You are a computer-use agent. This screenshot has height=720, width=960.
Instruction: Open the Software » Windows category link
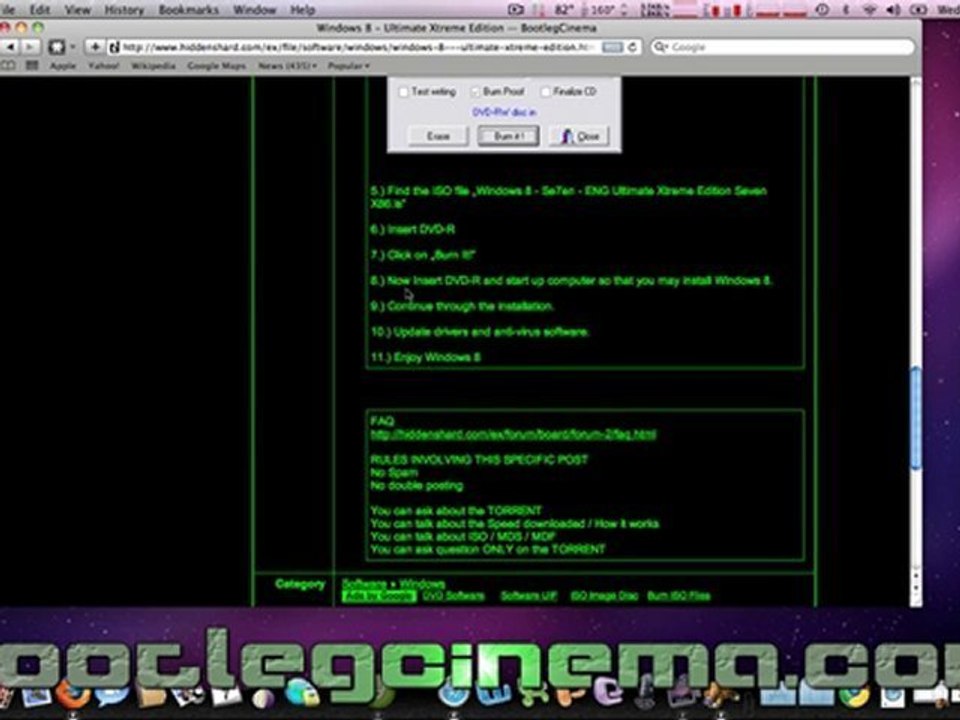(x=393, y=583)
